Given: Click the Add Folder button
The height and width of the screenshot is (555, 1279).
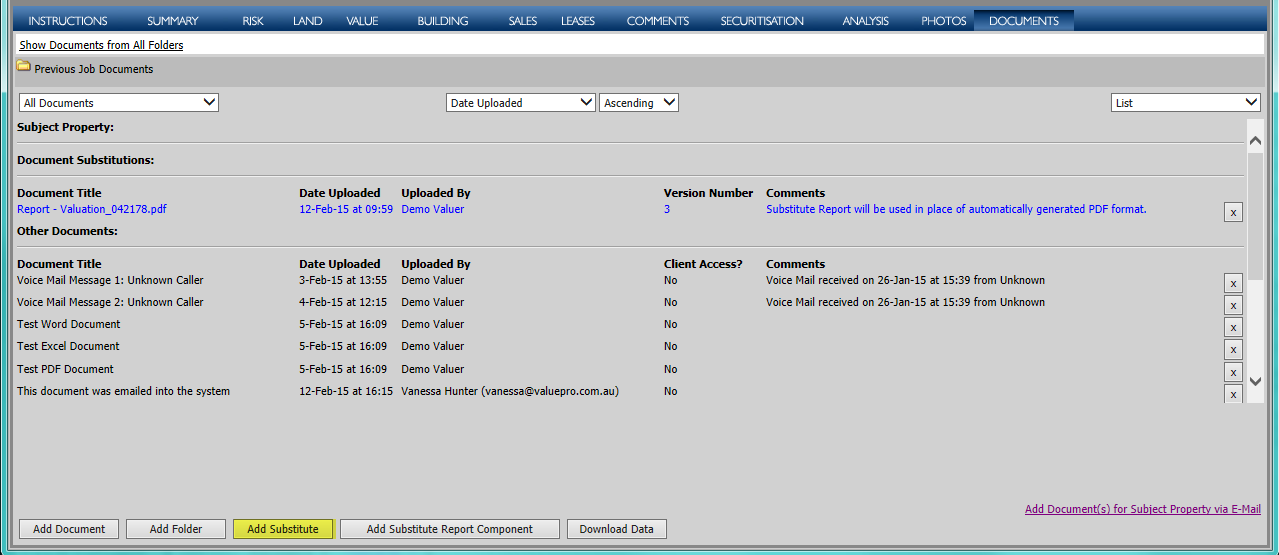Looking at the screenshot, I should [176, 529].
